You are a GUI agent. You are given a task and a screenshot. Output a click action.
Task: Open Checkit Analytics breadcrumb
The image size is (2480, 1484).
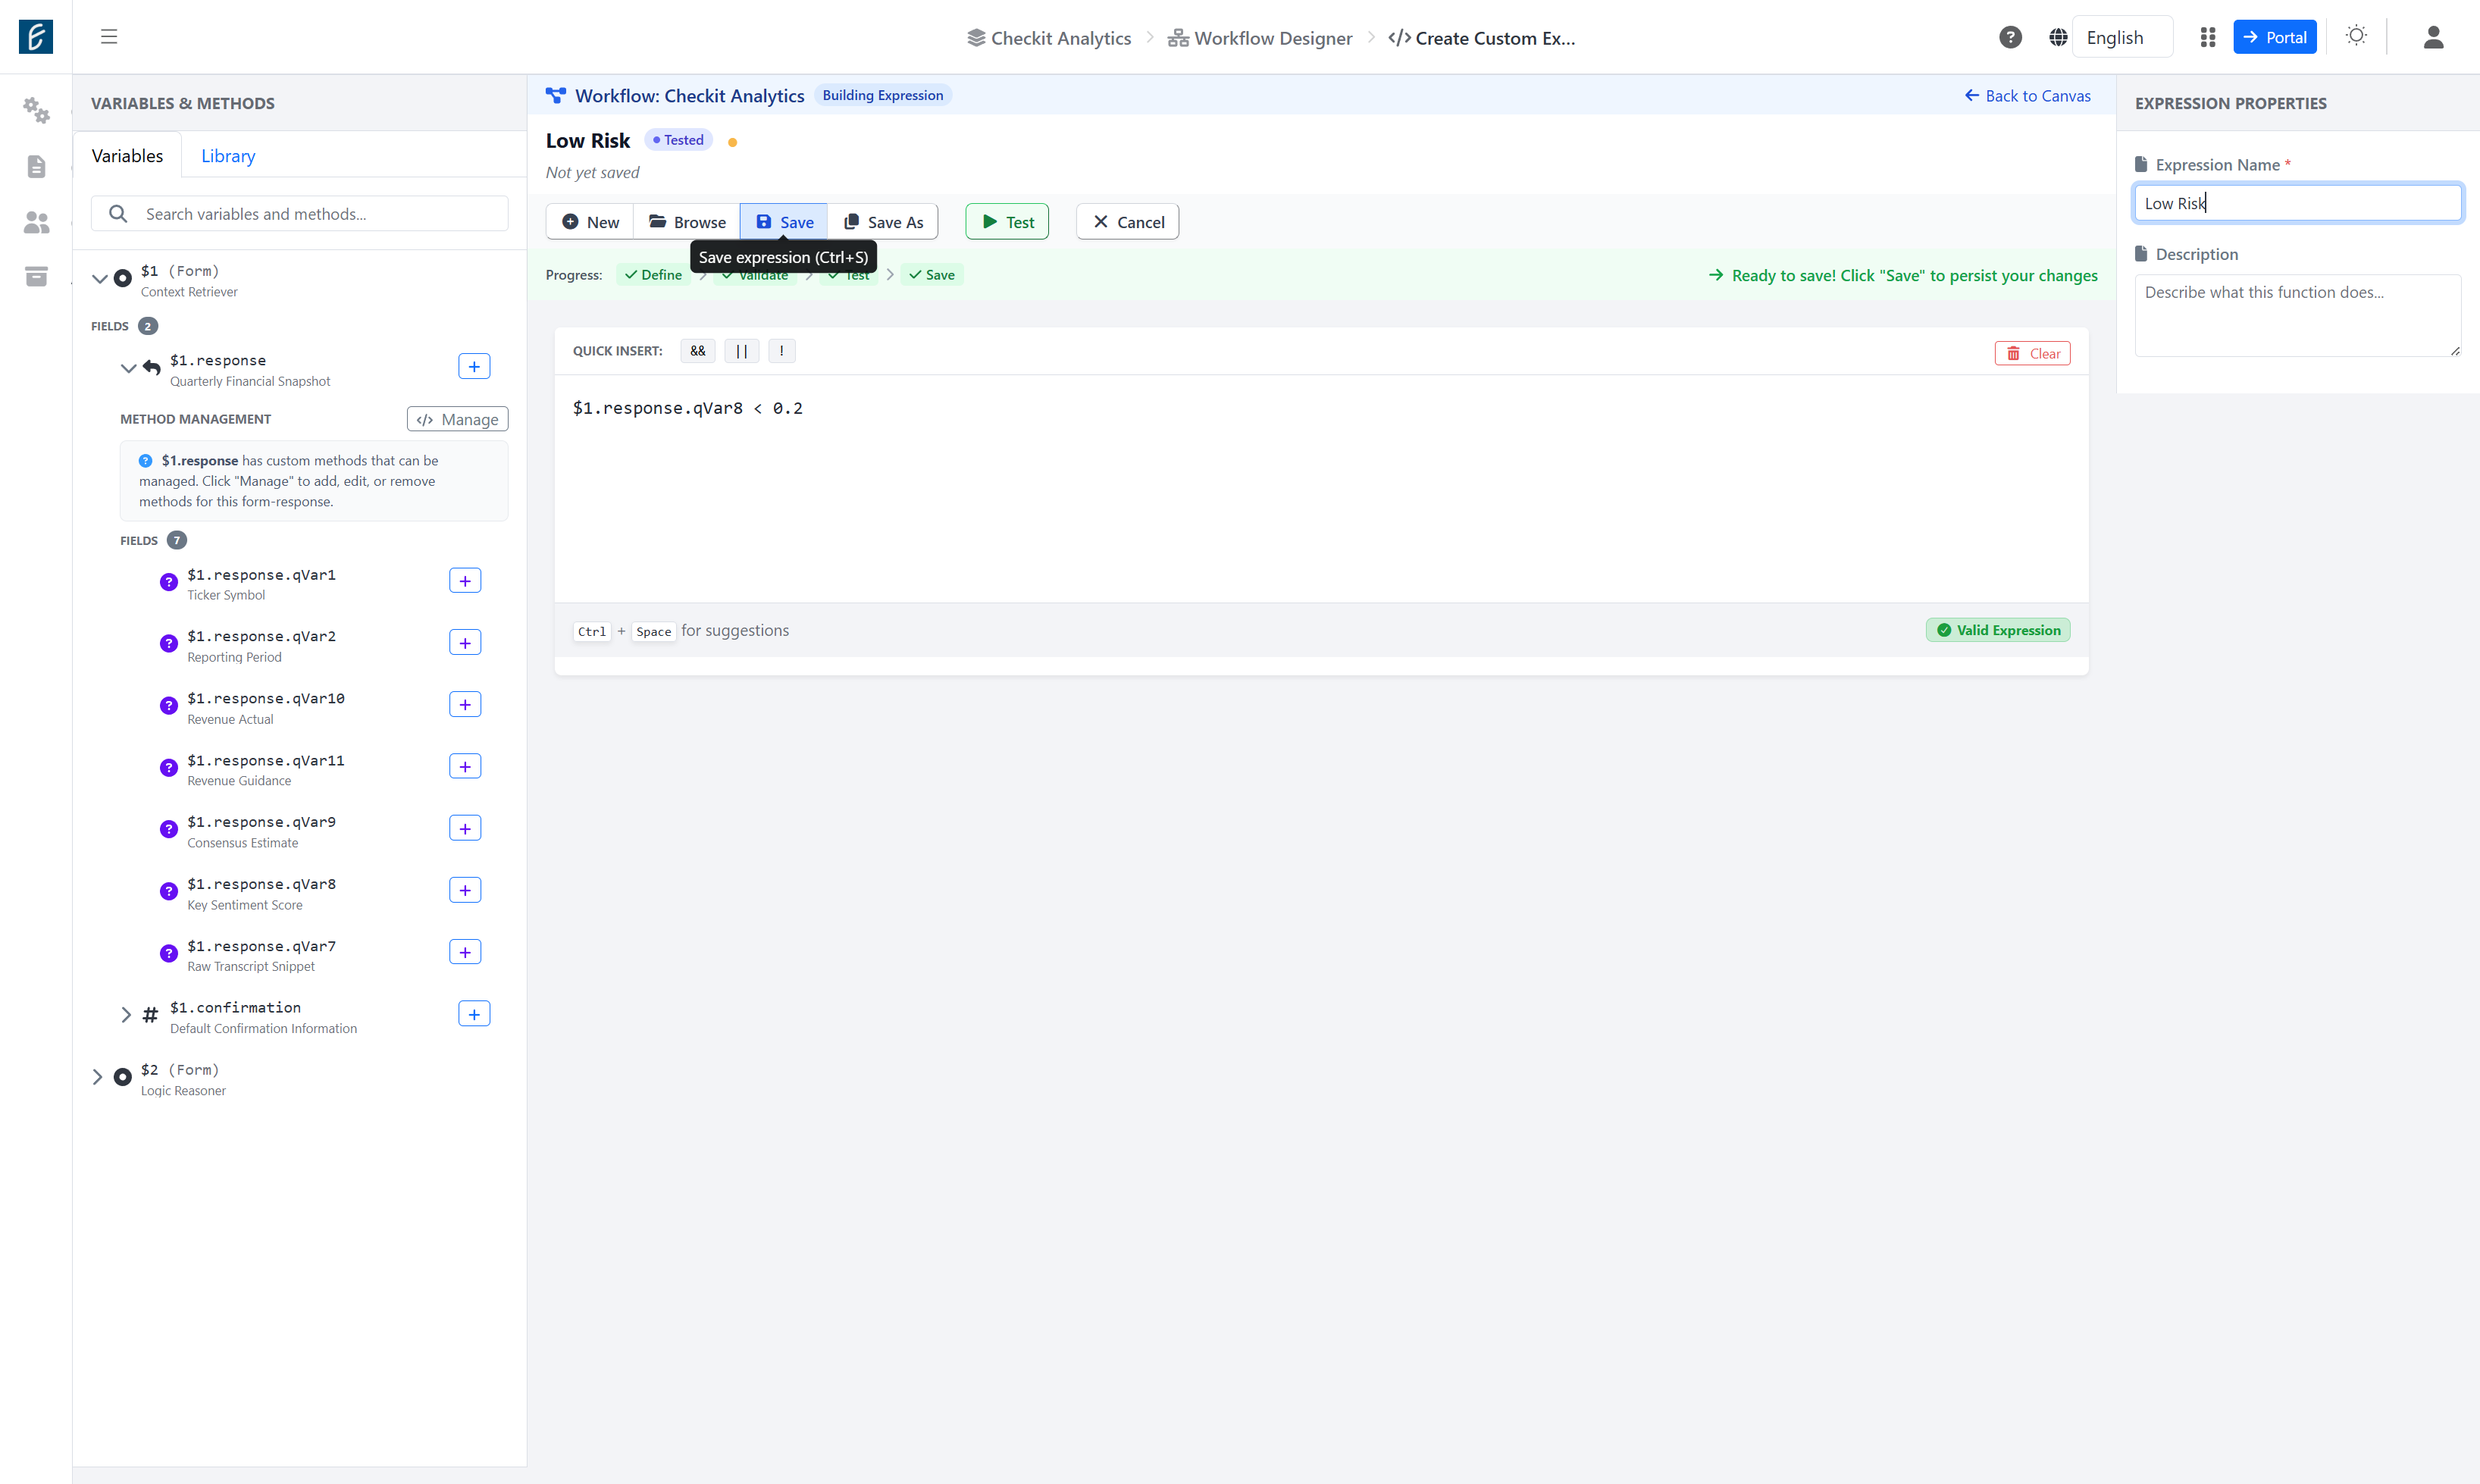point(1049,38)
